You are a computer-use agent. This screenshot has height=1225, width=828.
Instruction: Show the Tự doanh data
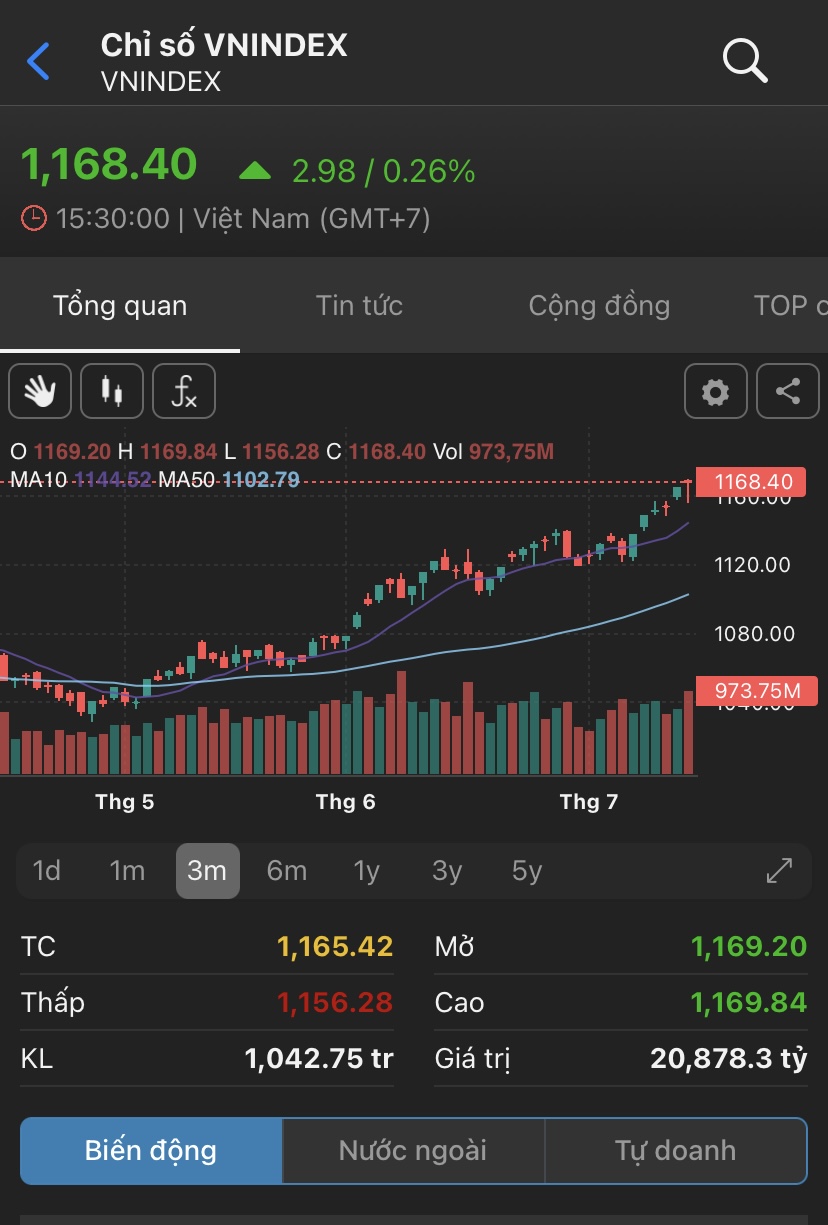pyautogui.click(x=675, y=1150)
